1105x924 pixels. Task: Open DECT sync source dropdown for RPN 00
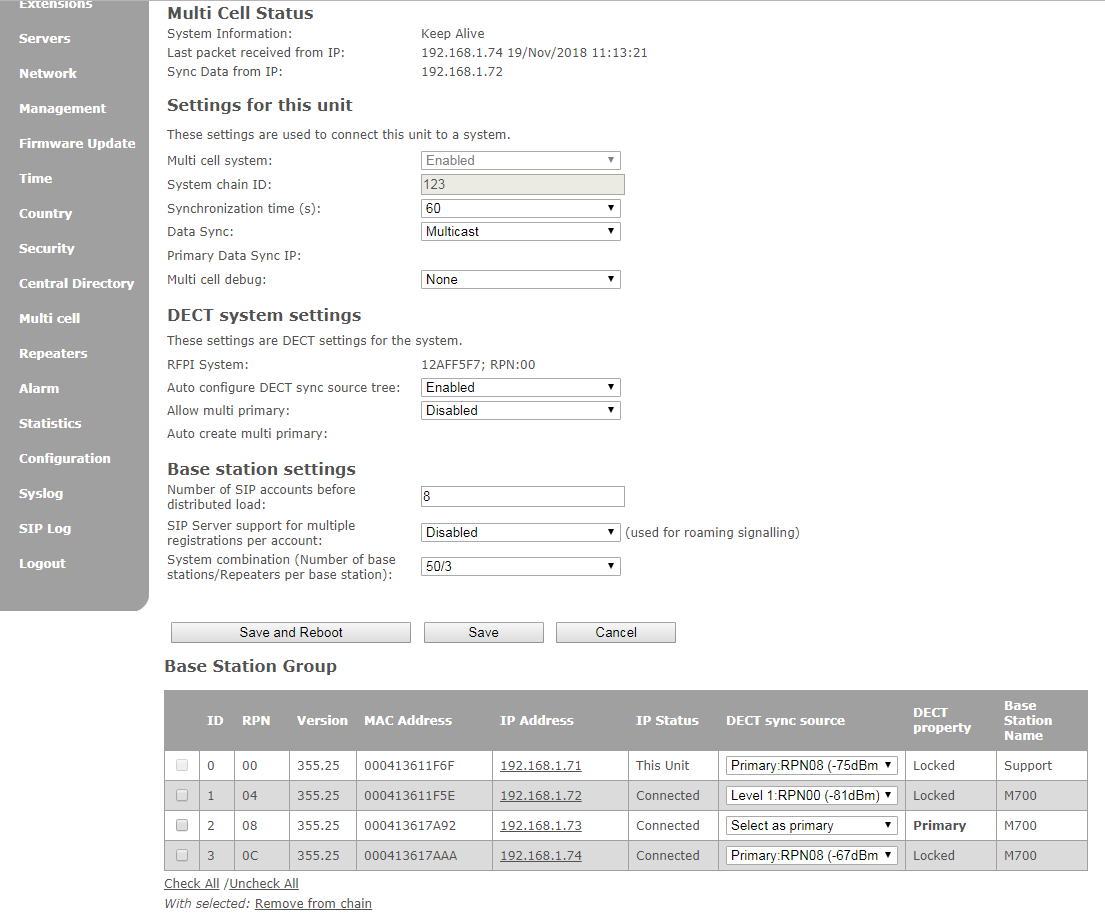click(x=812, y=765)
